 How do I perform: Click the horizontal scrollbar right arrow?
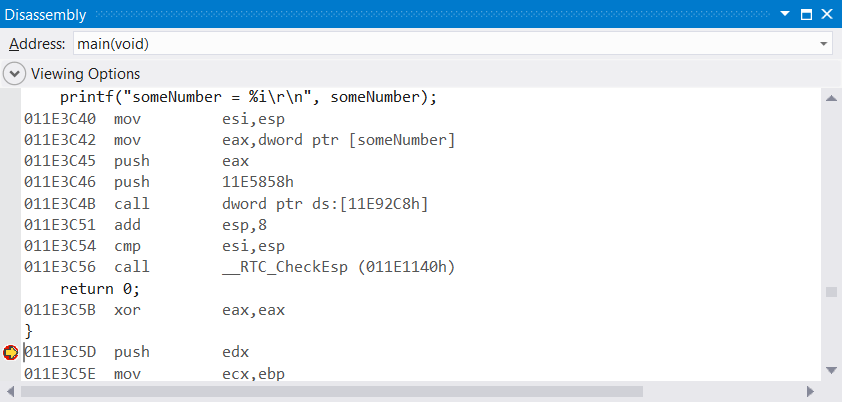[809, 392]
